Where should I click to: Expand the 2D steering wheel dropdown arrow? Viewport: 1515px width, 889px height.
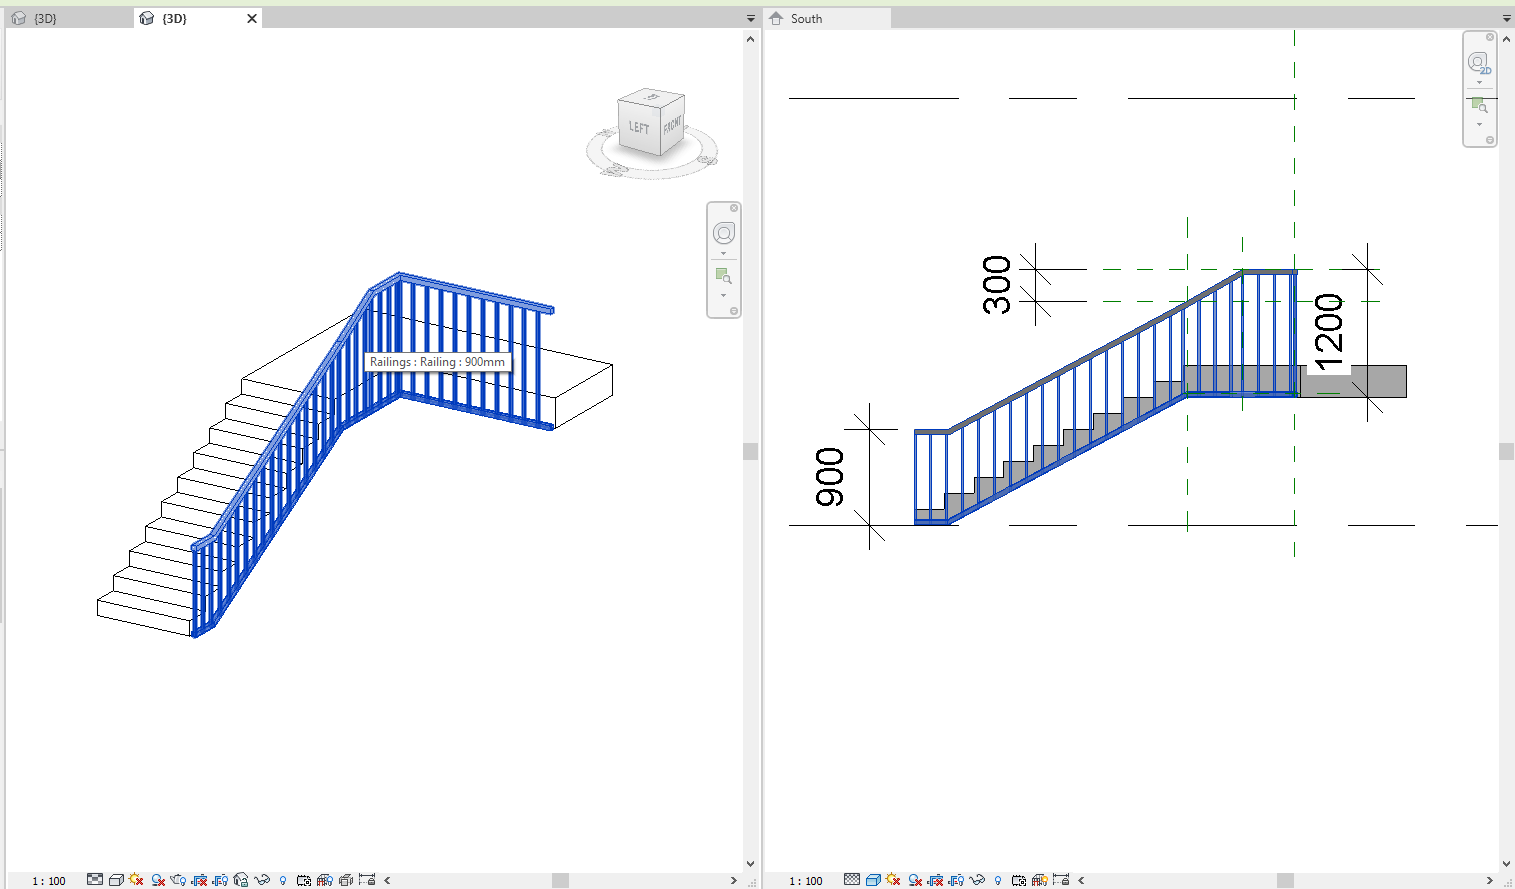1479,84
